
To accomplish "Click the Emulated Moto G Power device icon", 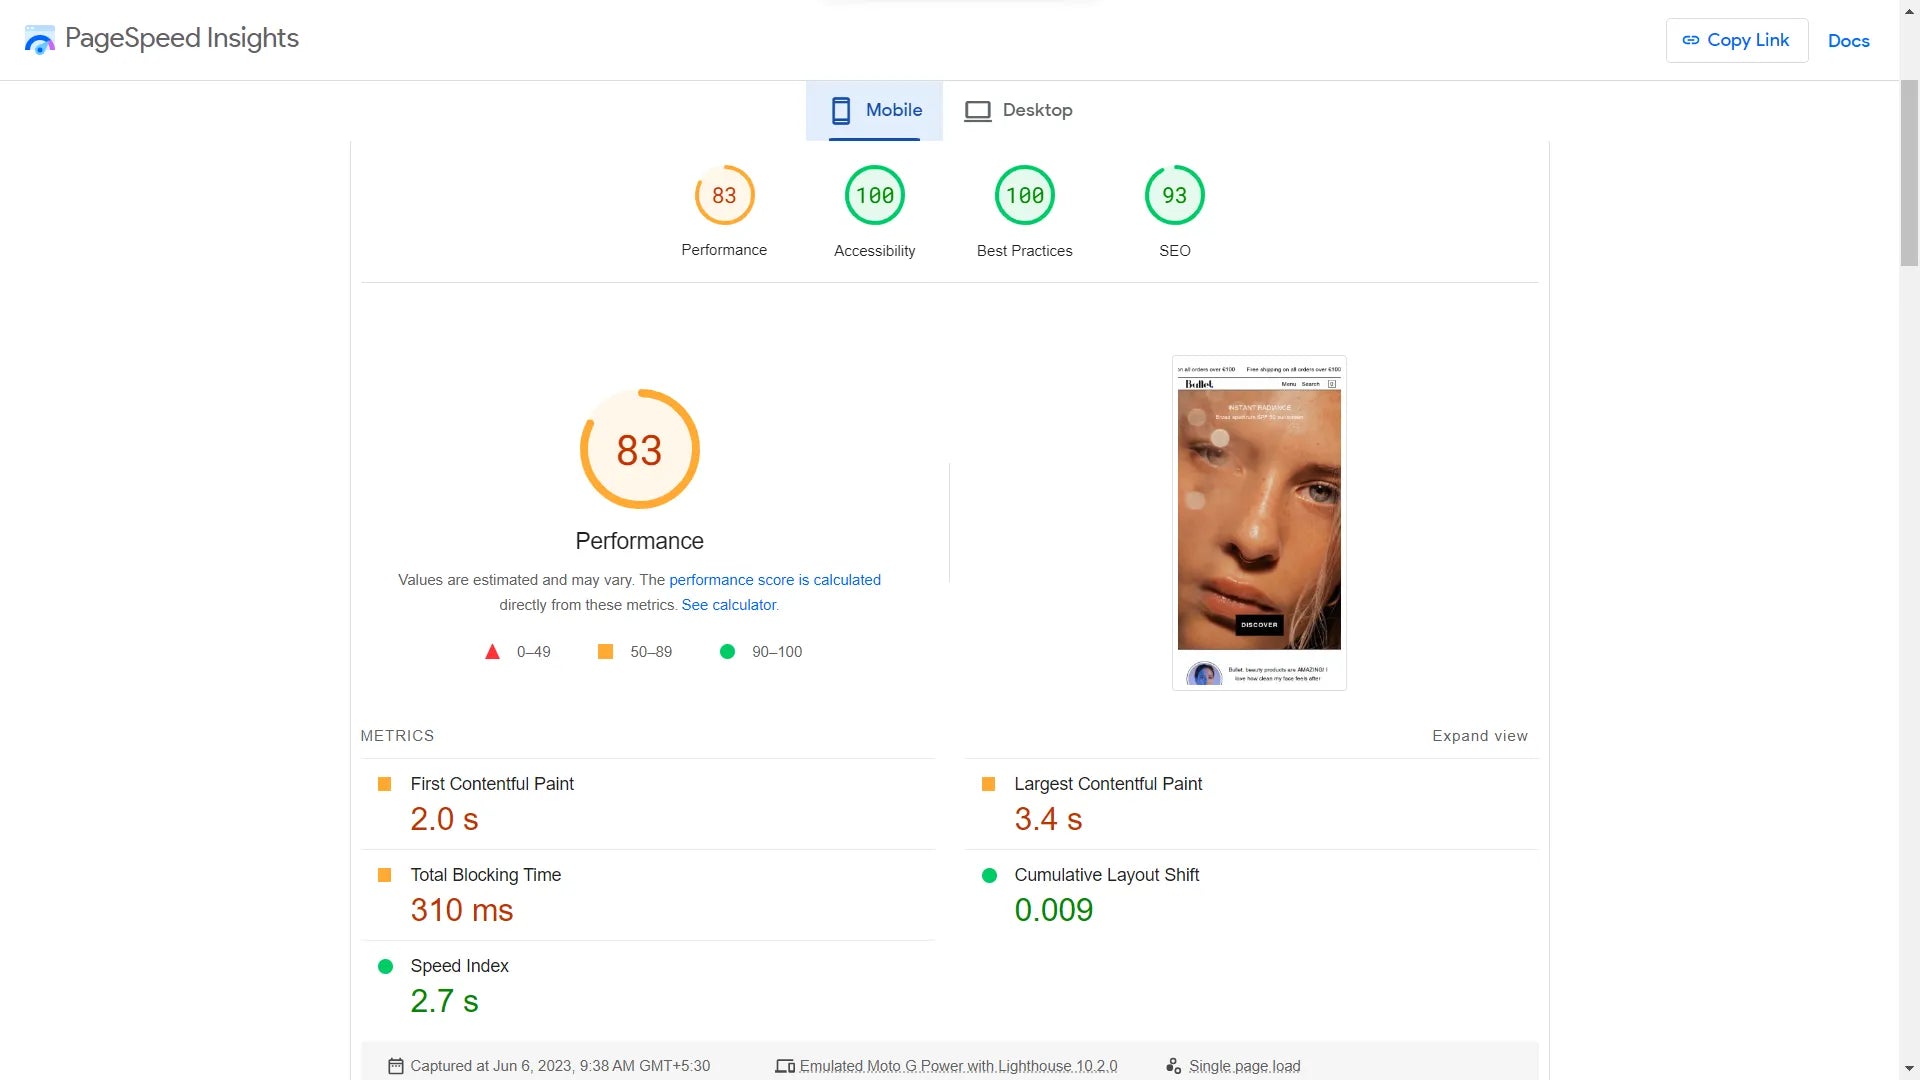I will 785,1066.
